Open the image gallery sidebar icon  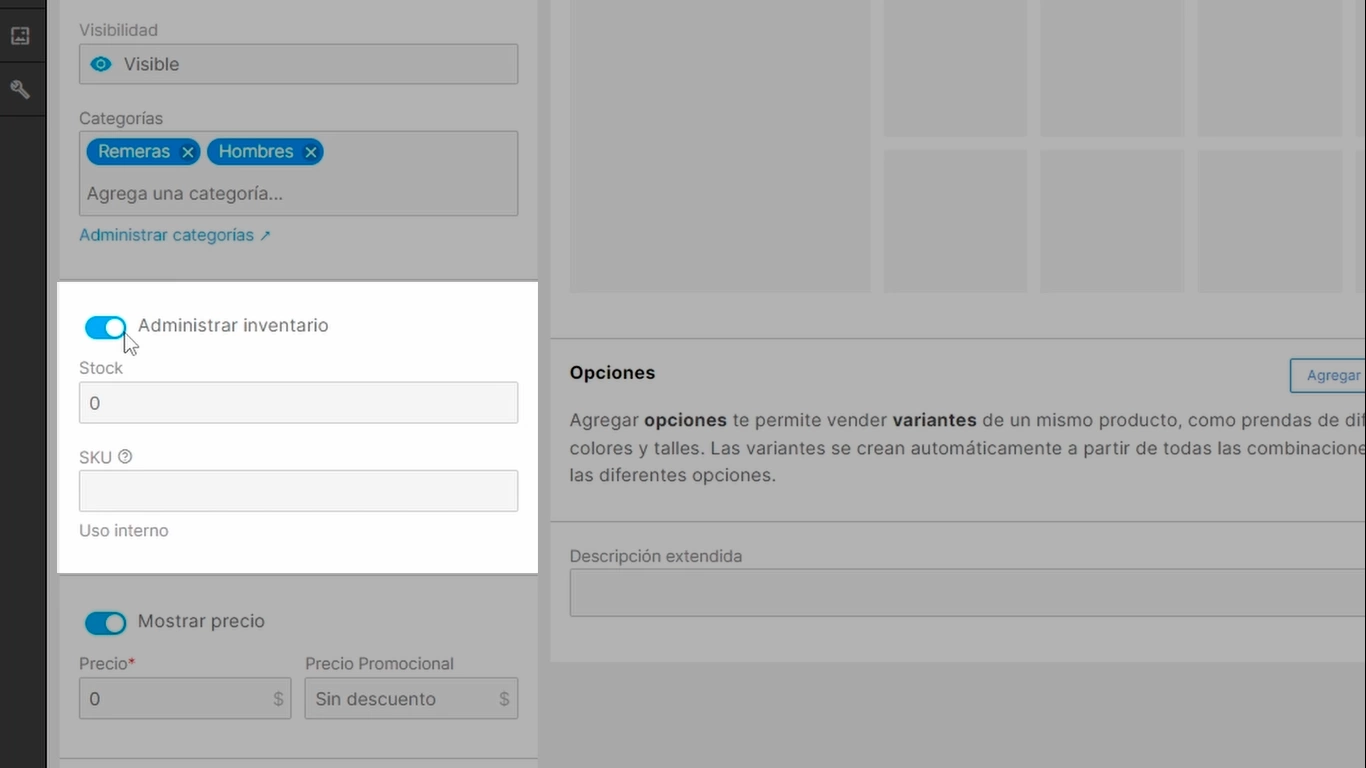pos(20,36)
